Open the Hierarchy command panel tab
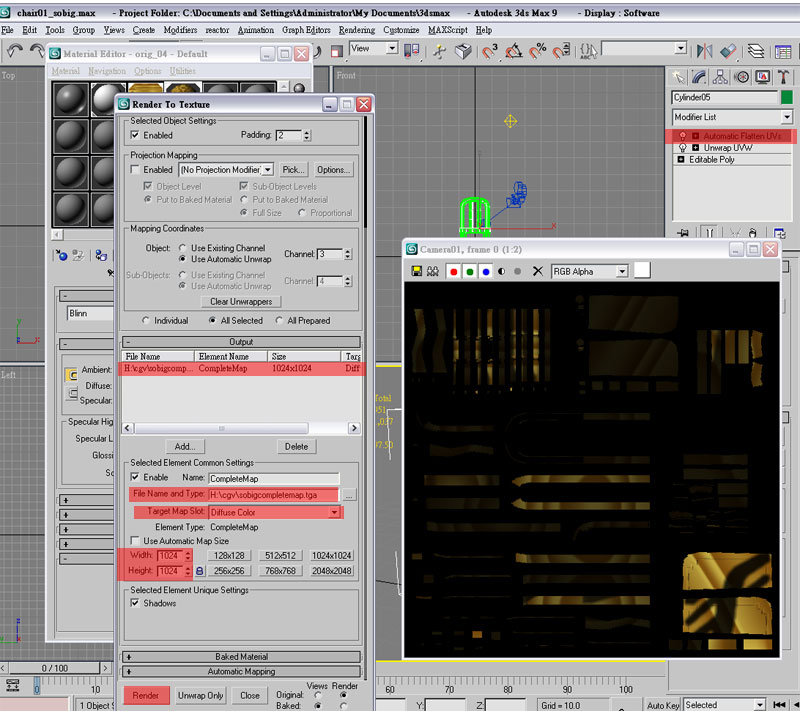The image size is (800, 711). 720,77
